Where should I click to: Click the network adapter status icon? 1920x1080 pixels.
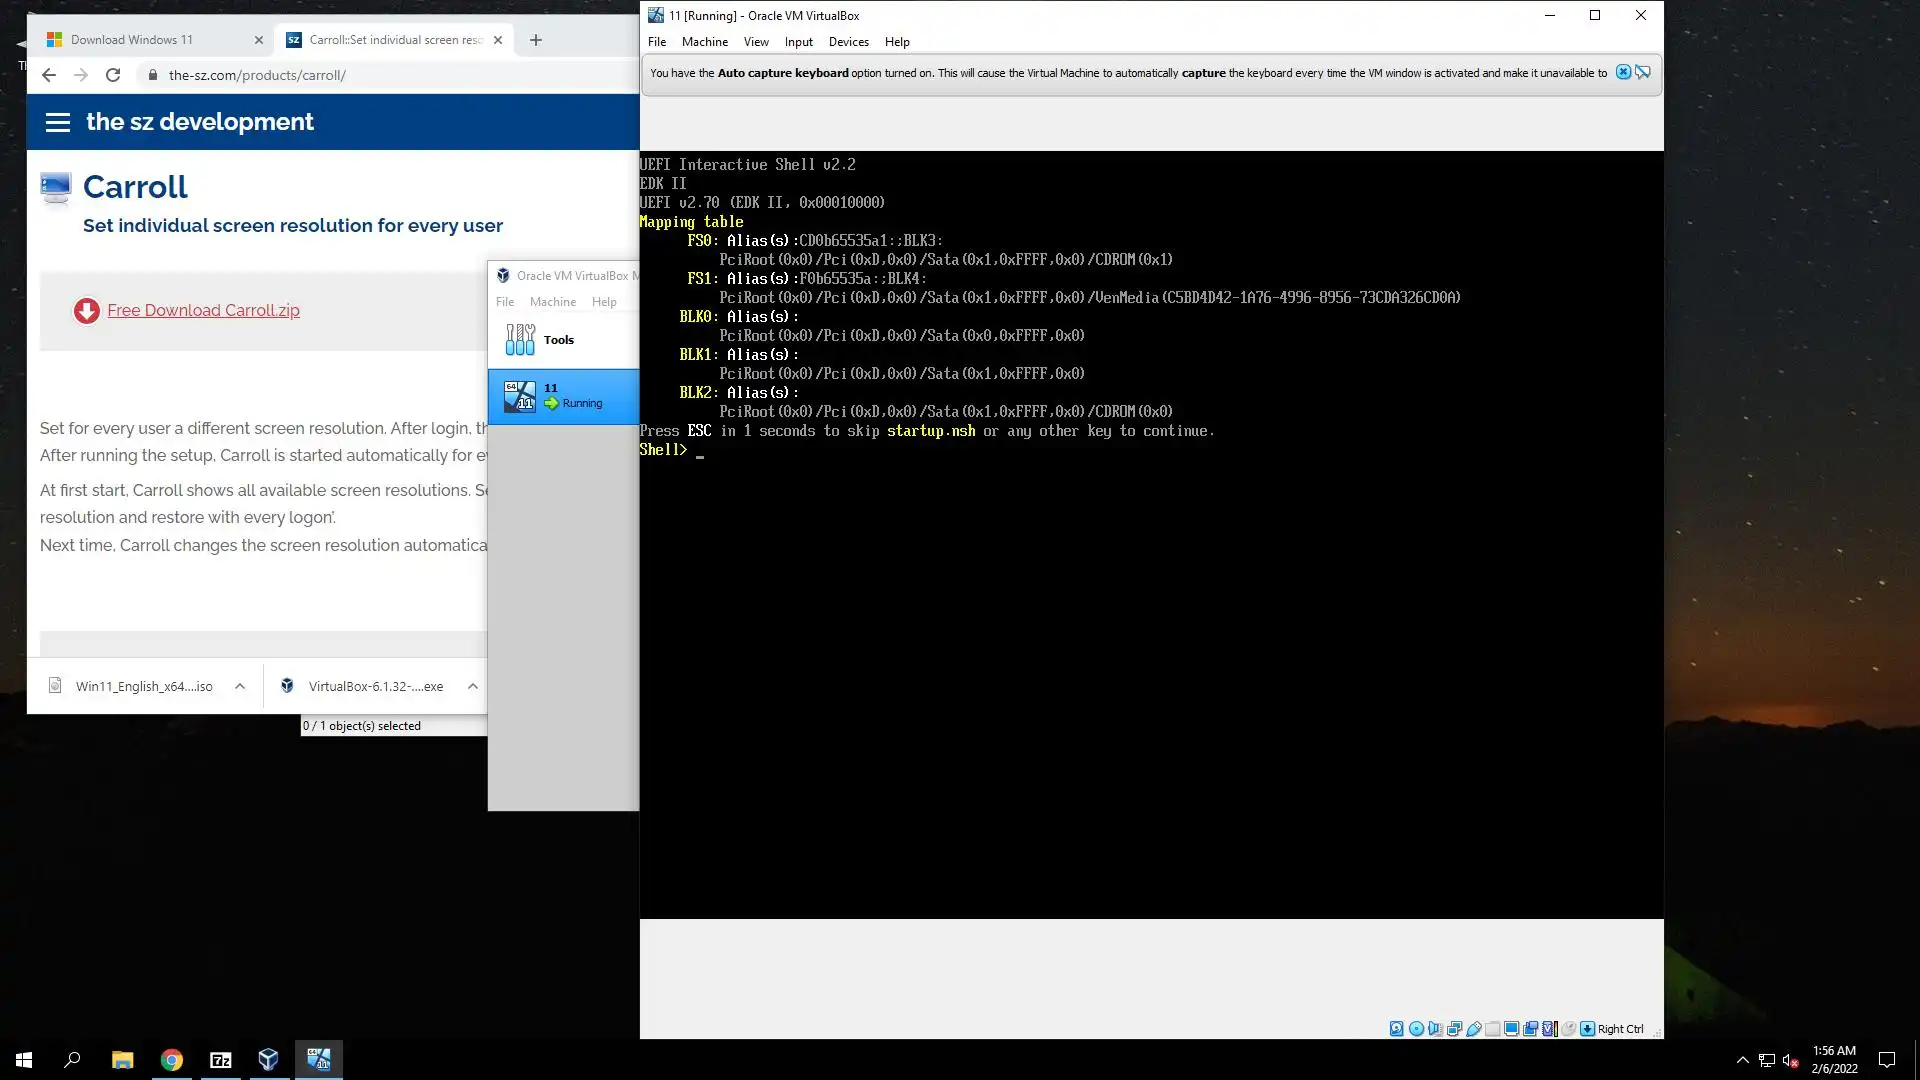click(1454, 1028)
